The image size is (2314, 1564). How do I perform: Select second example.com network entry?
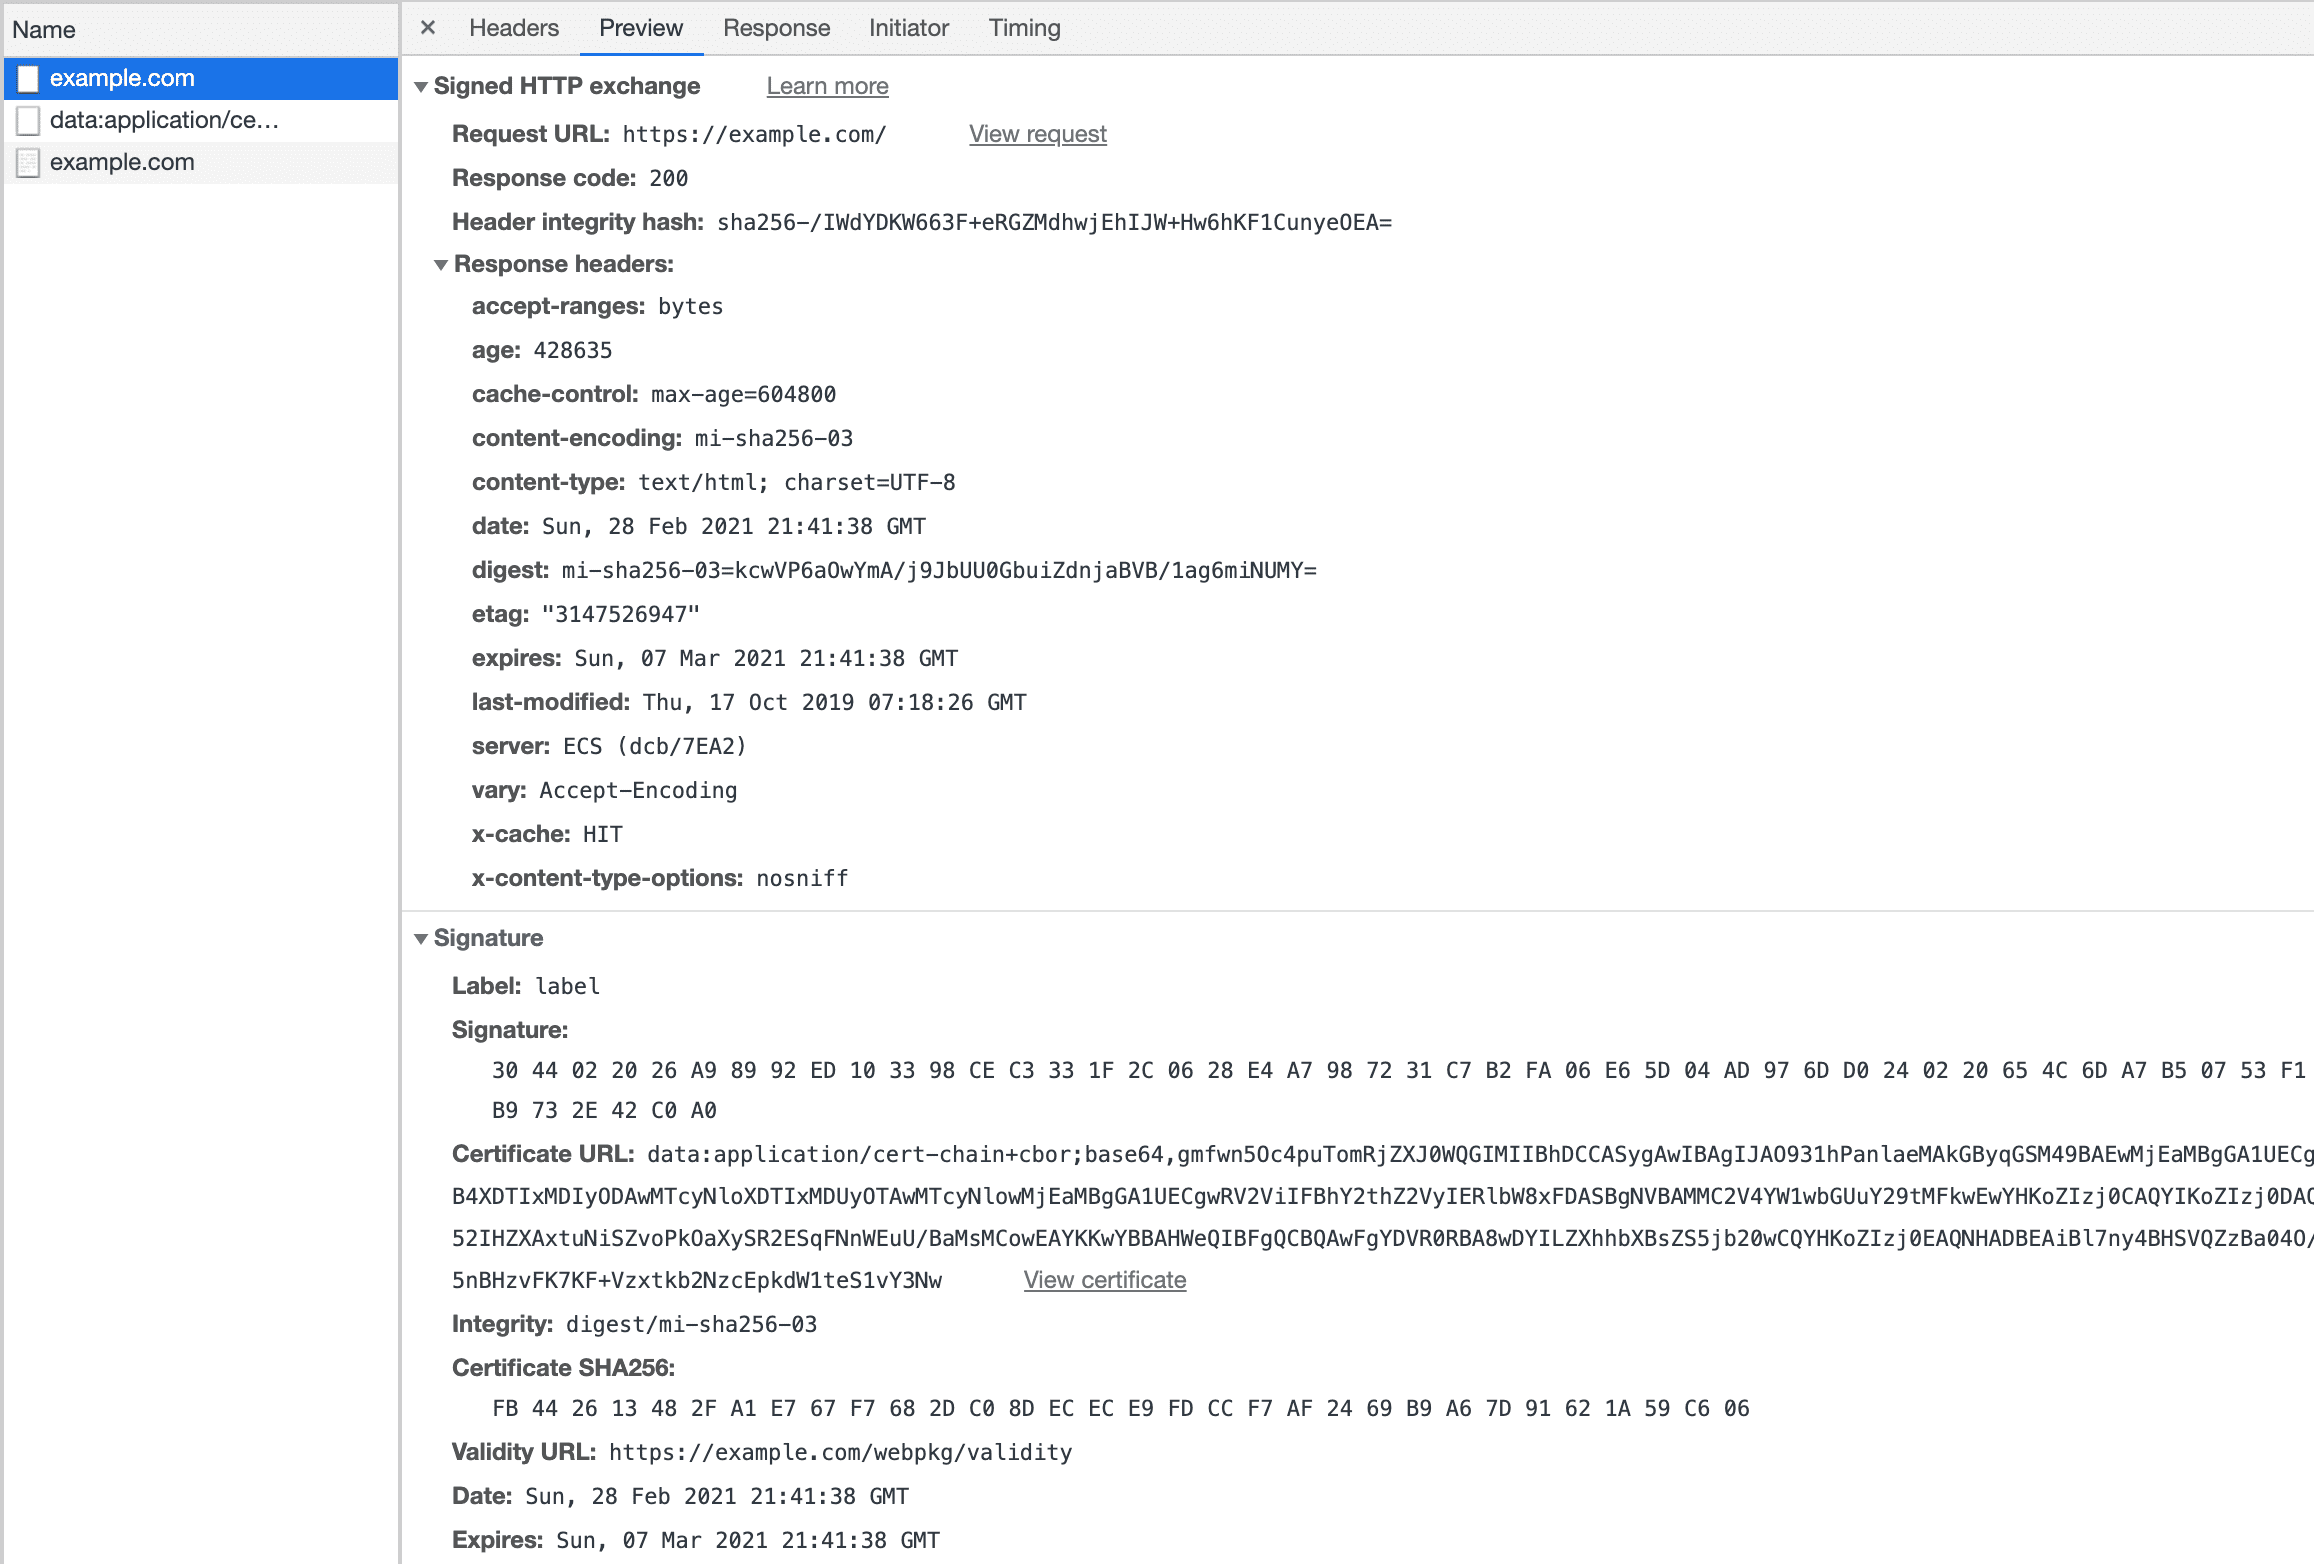[x=122, y=162]
